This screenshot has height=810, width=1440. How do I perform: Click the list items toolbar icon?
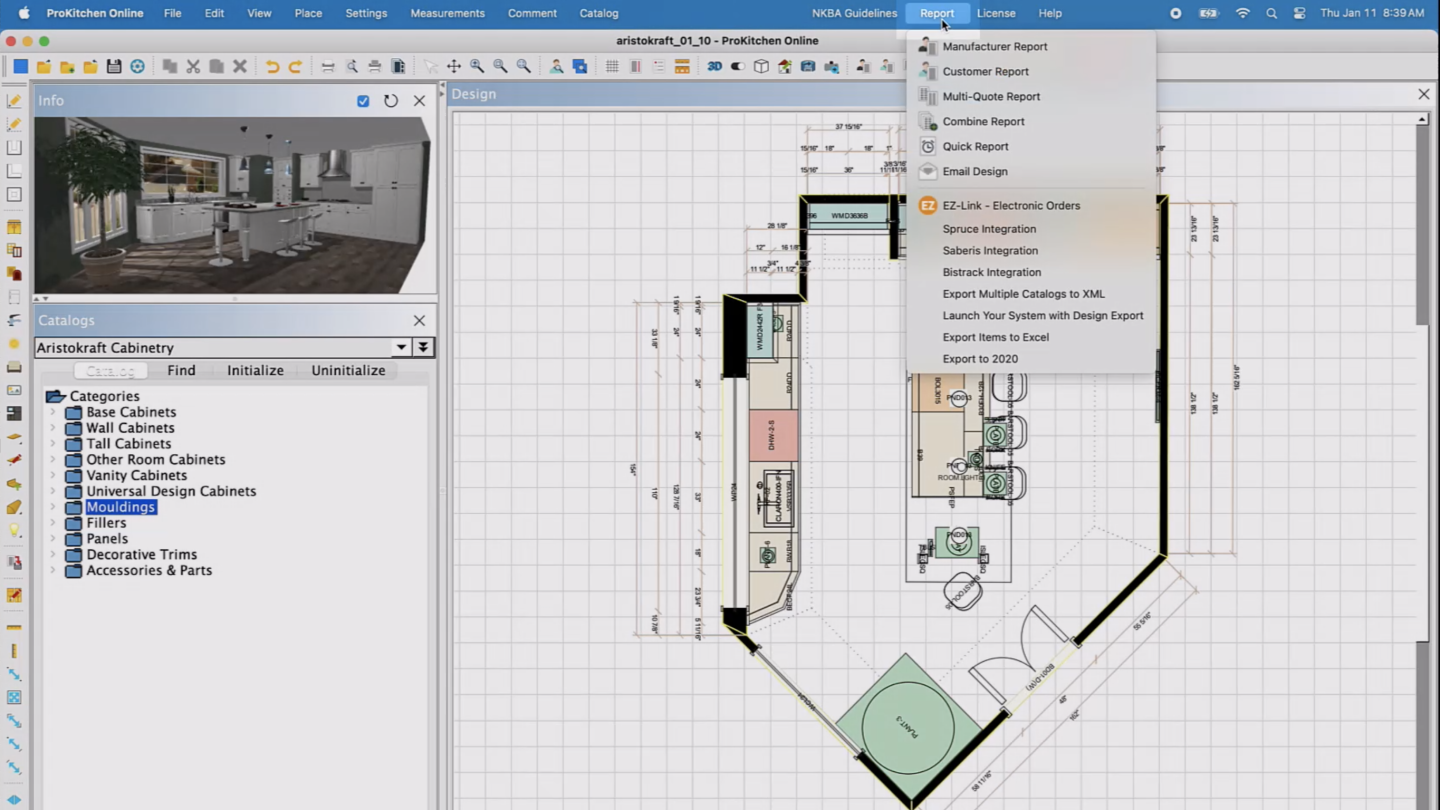click(658, 66)
